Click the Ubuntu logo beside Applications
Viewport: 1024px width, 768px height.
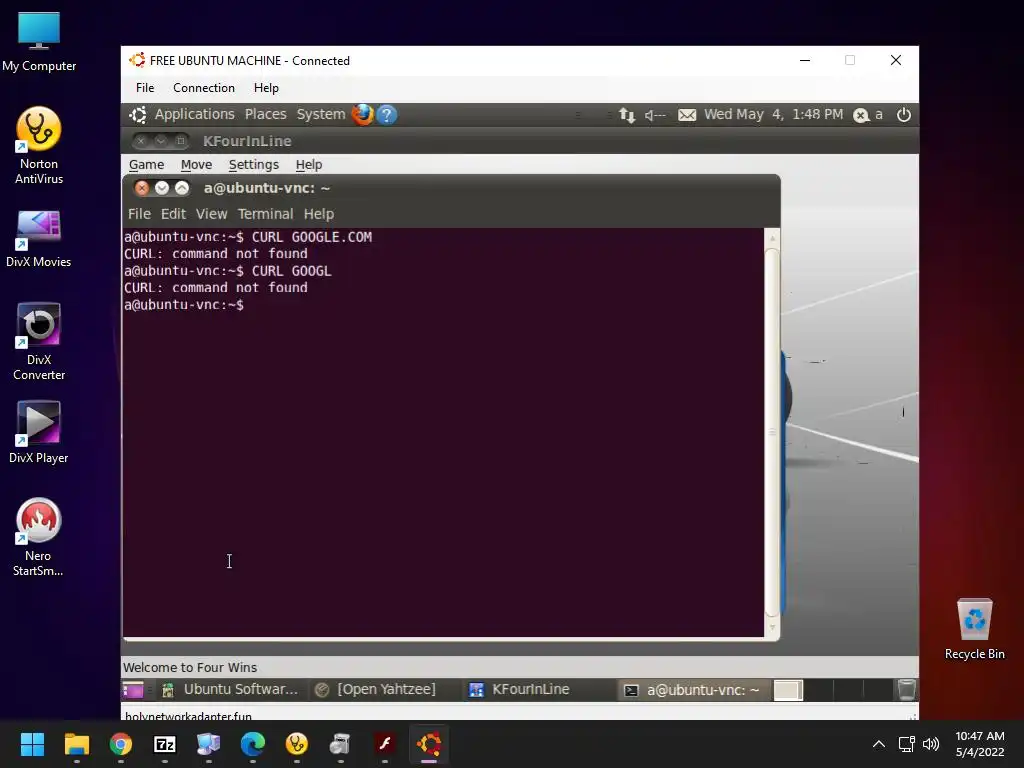point(138,115)
